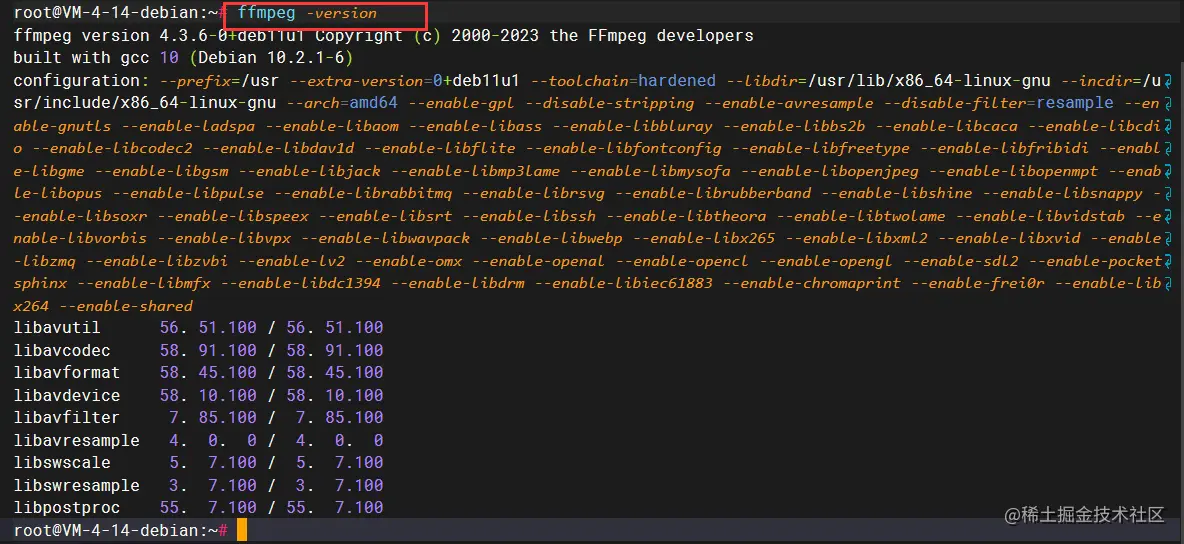Screen dimensions: 1184x544
Task: Click the 'libswresample' version row
Action: tap(199, 485)
